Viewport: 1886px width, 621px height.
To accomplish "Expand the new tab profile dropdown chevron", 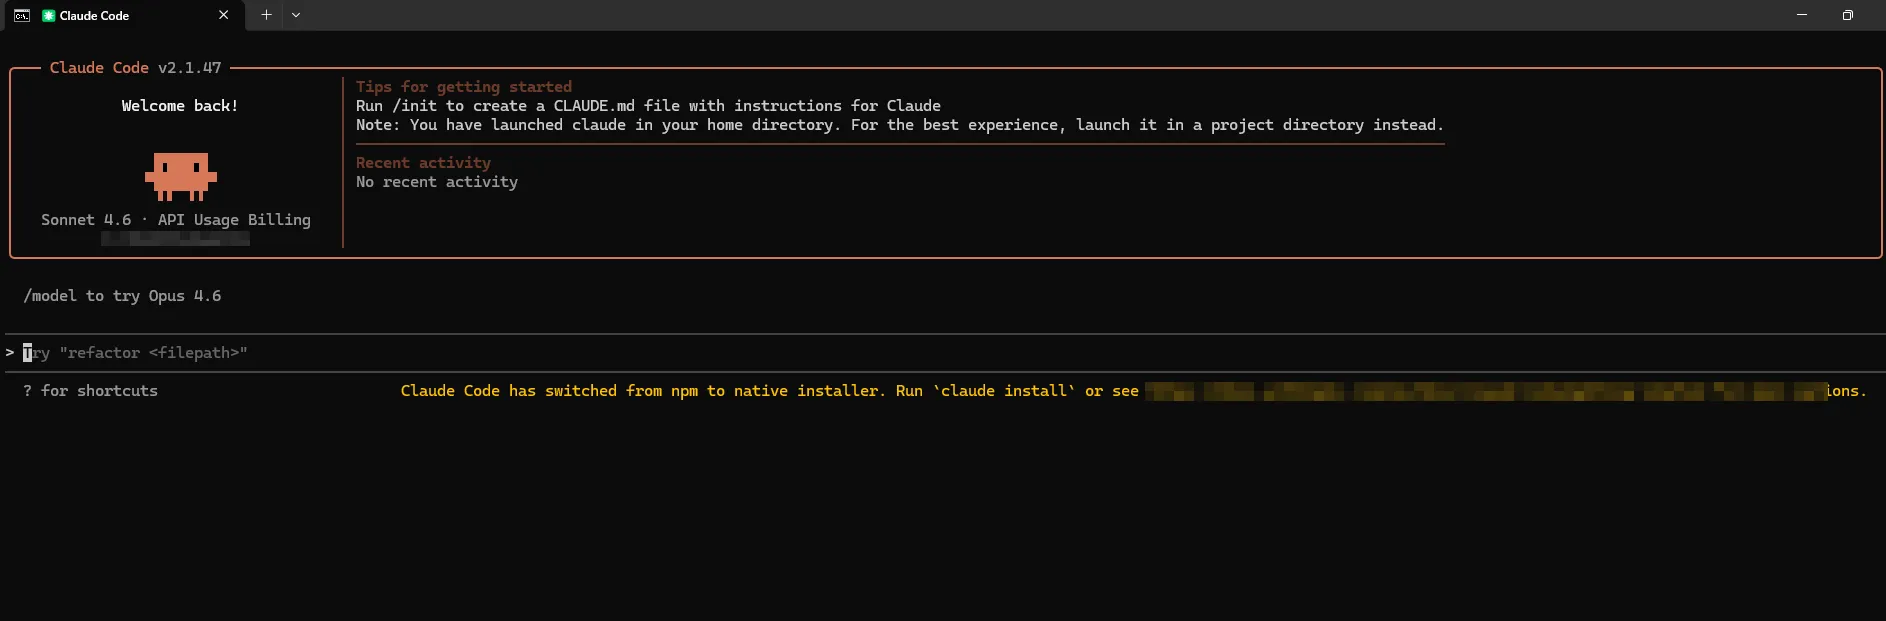I will click(296, 15).
